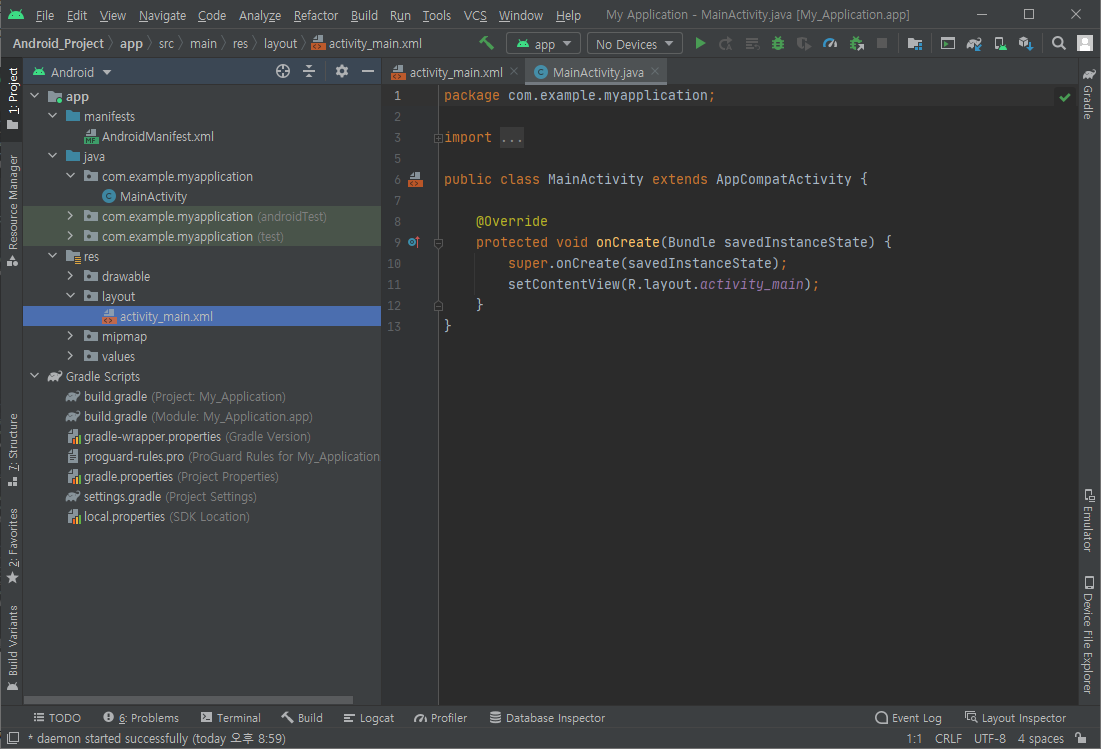The height and width of the screenshot is (749, 1101).
Task: Click the tool windows quick-access icon at bottom-left
Action: [x=12, y=738]
